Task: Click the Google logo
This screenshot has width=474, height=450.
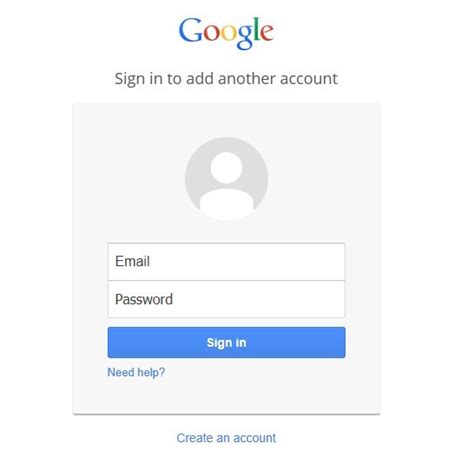Action: (x=226, y=33)
